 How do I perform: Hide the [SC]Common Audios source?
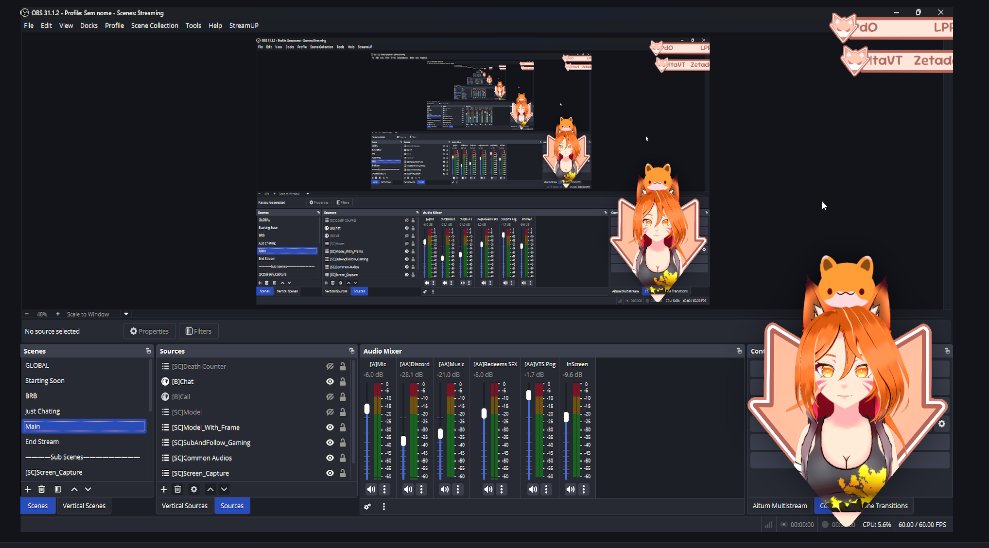click(330, 458)
